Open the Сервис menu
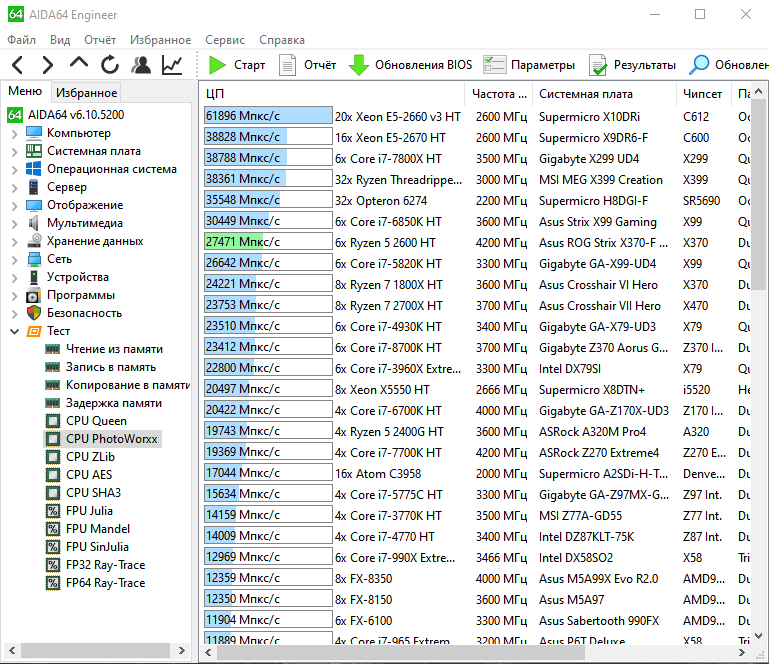769x664 pixels. tap(225, 40)
